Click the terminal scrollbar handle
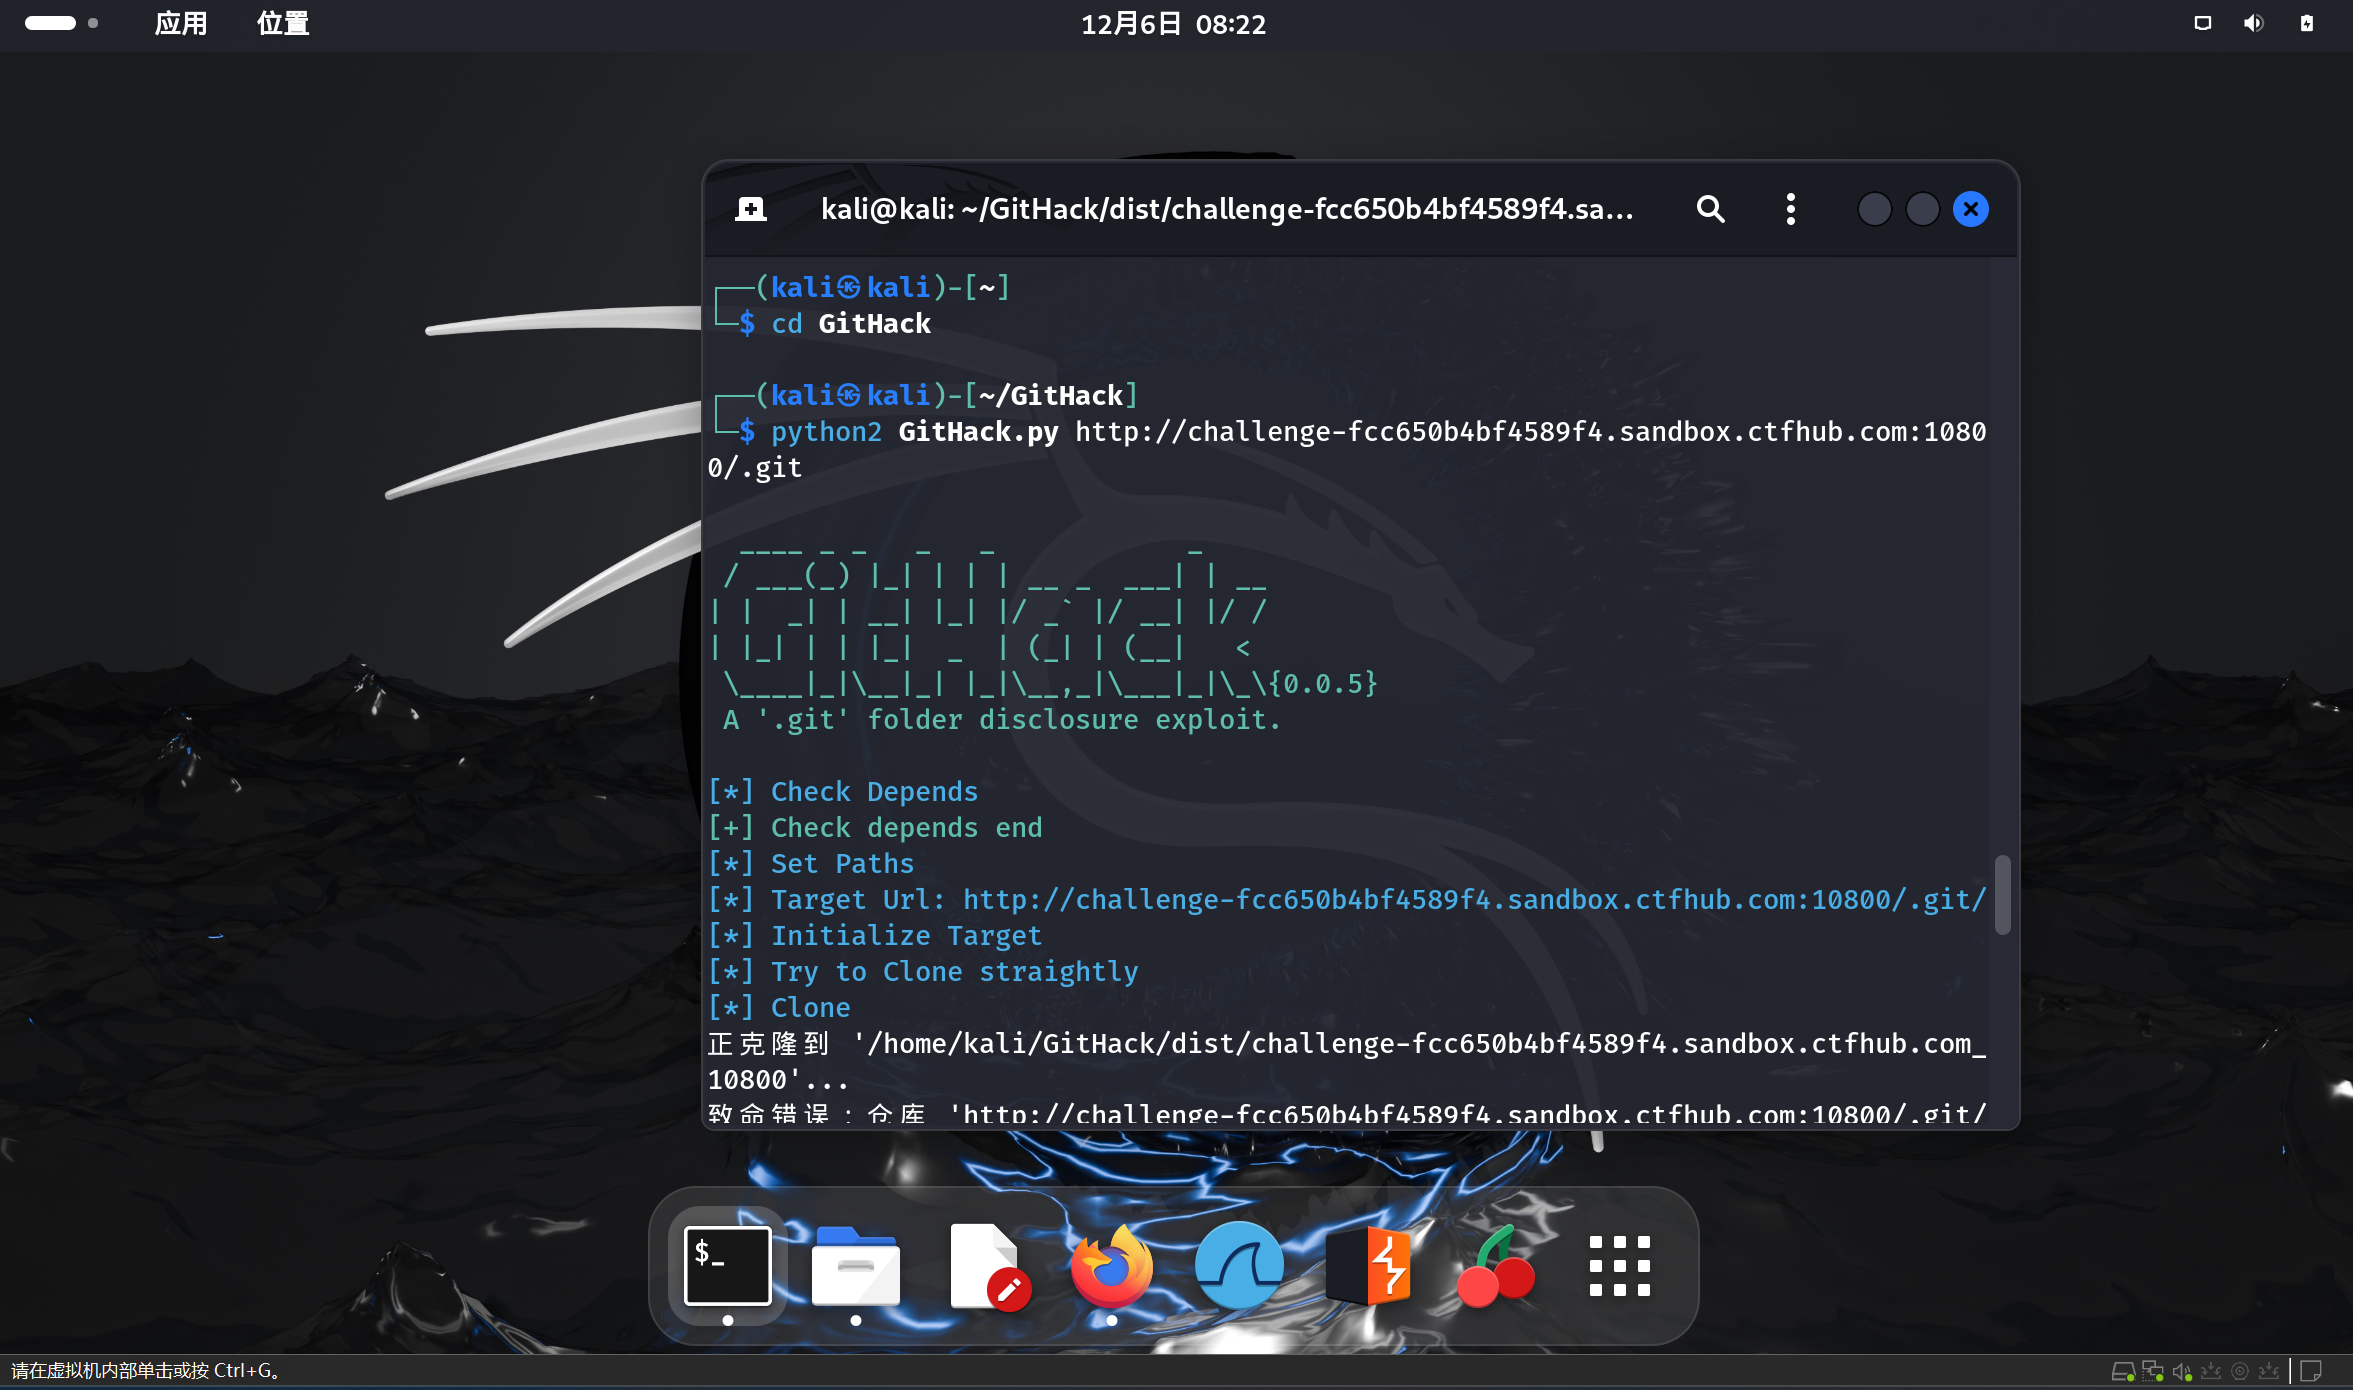The width and height of the screenshot is (2353, 1390). tap(2002, 894)
